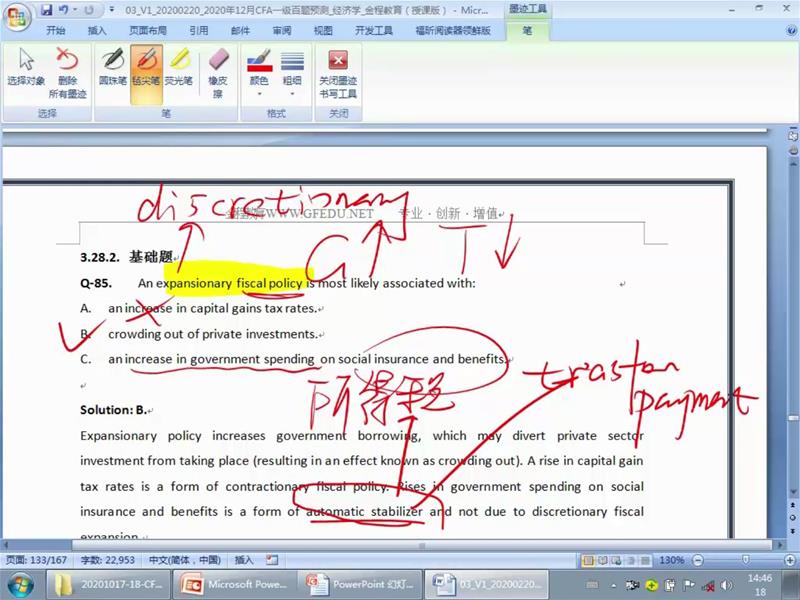Open the 开发工具 ribbon tab
The width and height of the screenshot is (800, 600).
click(x=374, y=31)
